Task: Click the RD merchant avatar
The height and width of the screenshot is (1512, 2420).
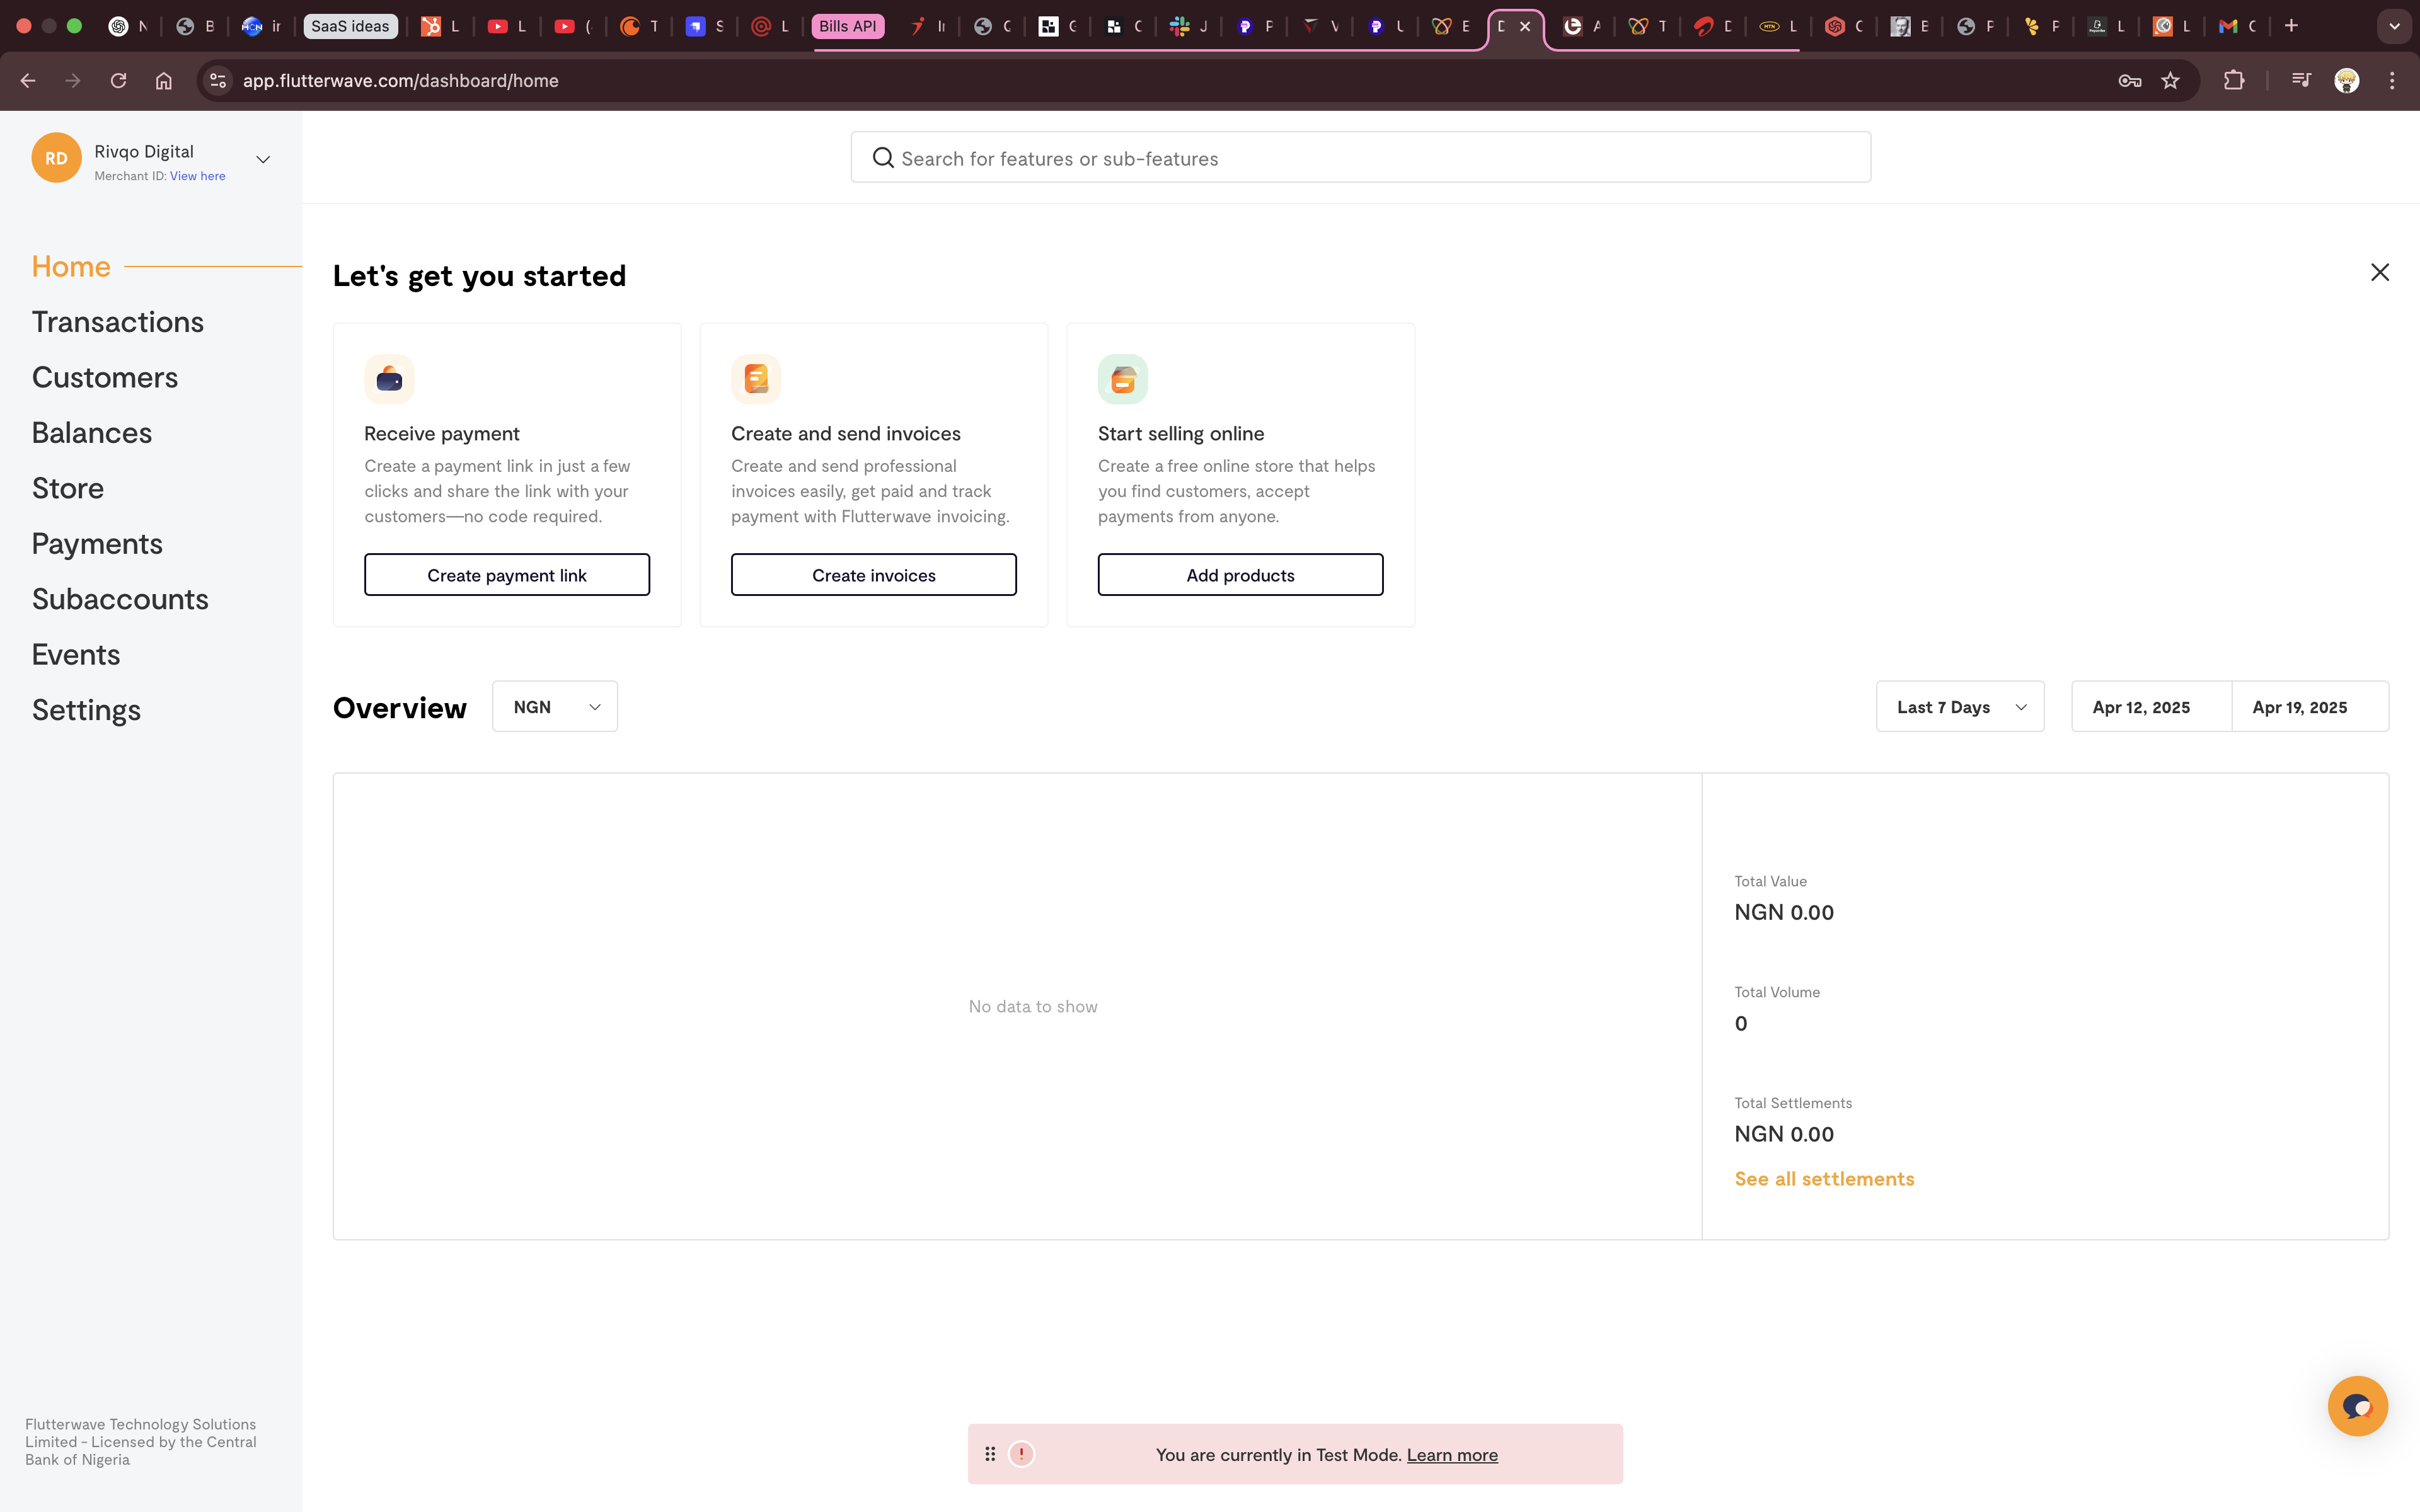Action: coord(56,158)
